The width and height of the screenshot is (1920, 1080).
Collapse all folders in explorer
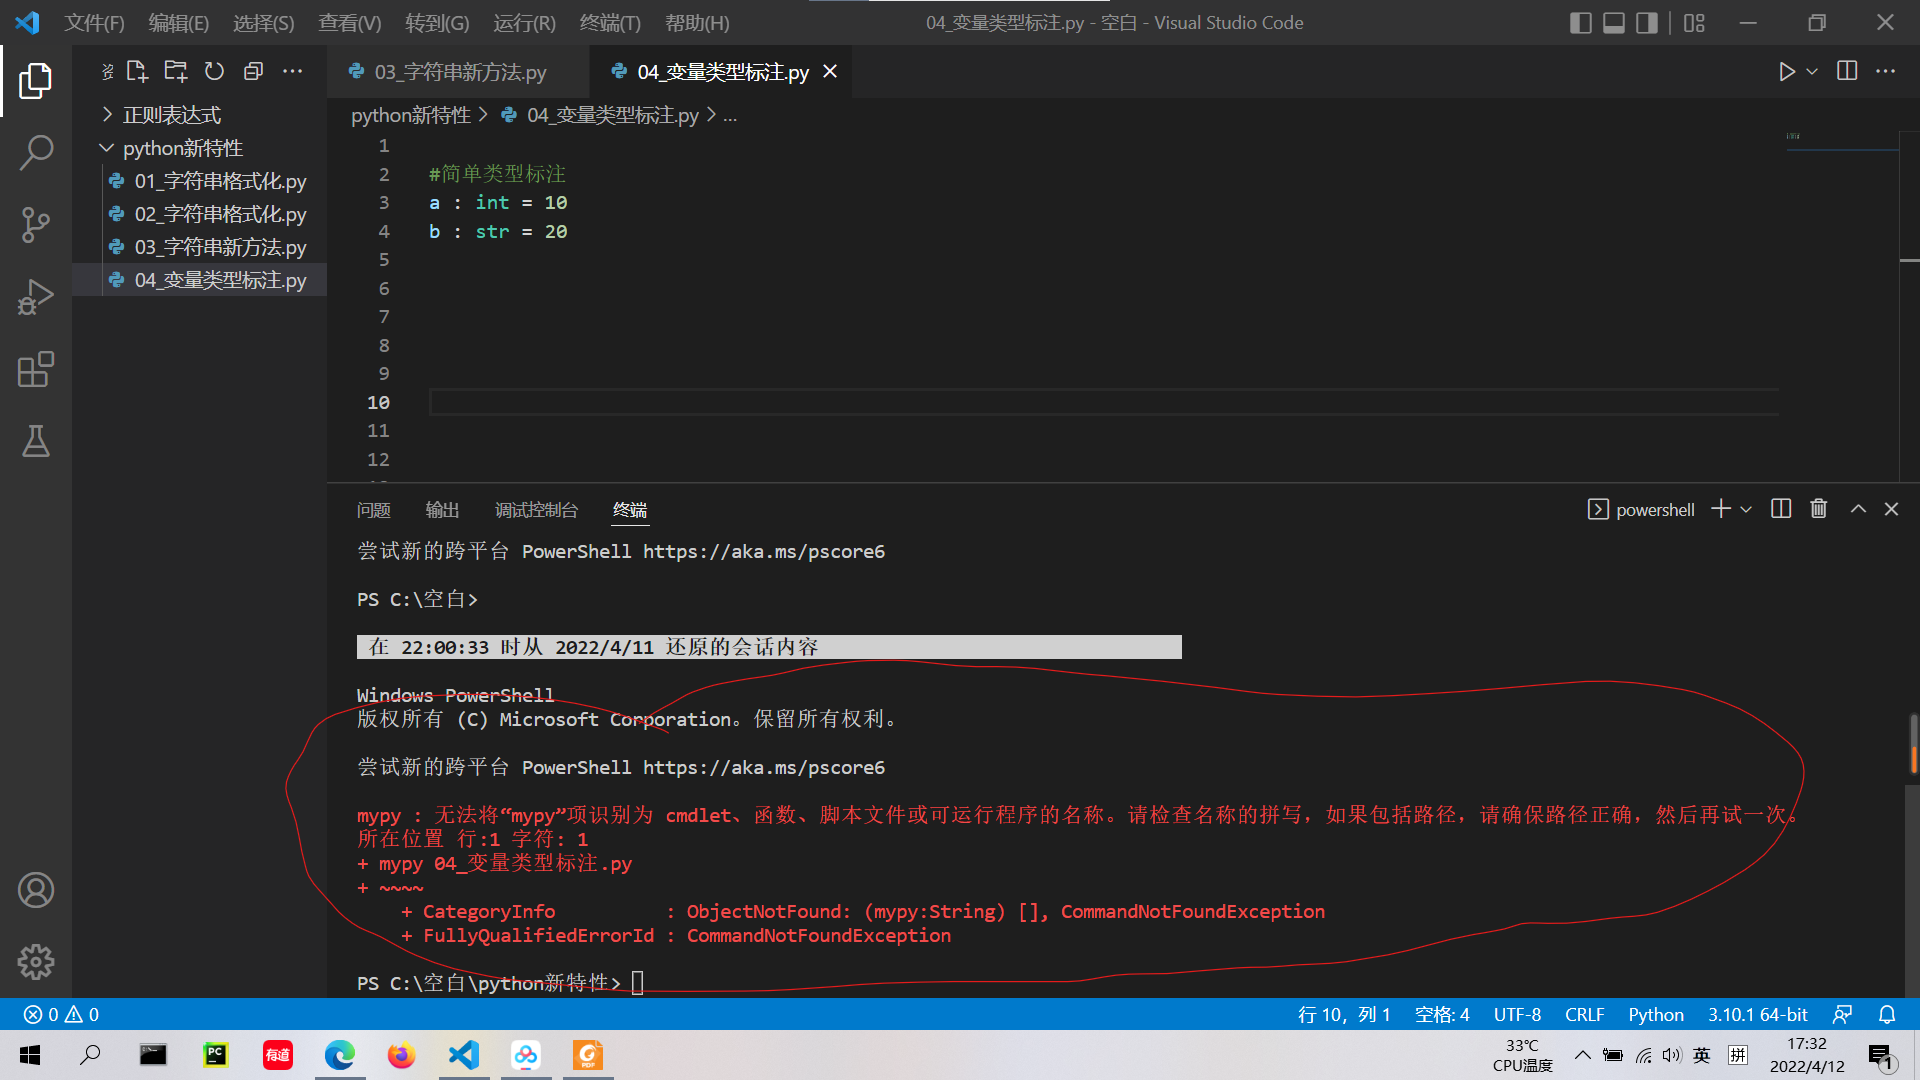253,71
